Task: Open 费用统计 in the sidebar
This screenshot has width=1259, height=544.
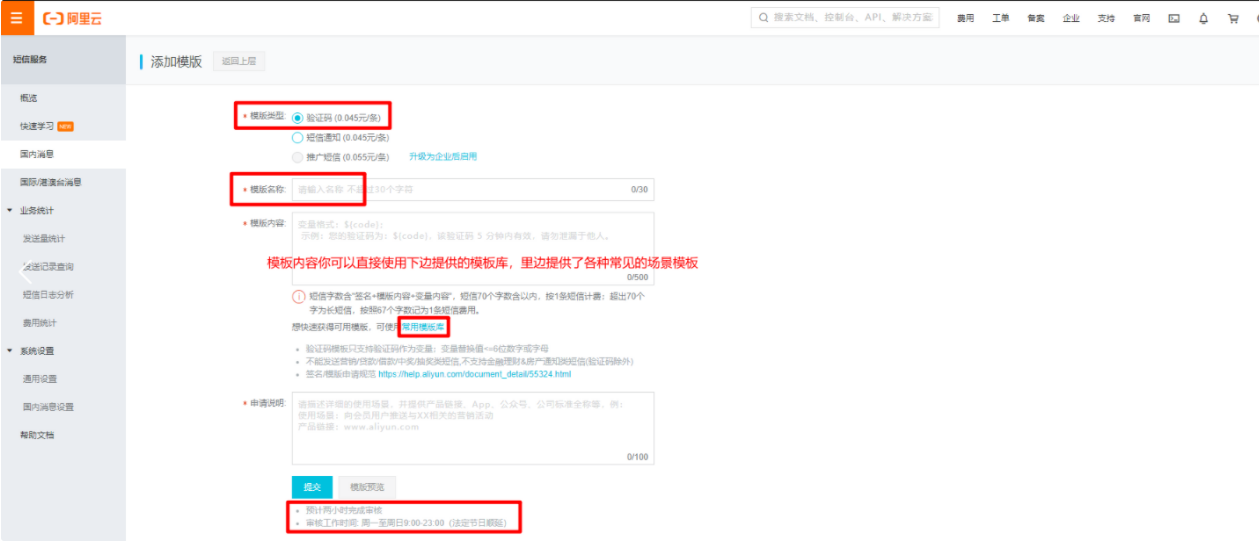Action: 40,323
